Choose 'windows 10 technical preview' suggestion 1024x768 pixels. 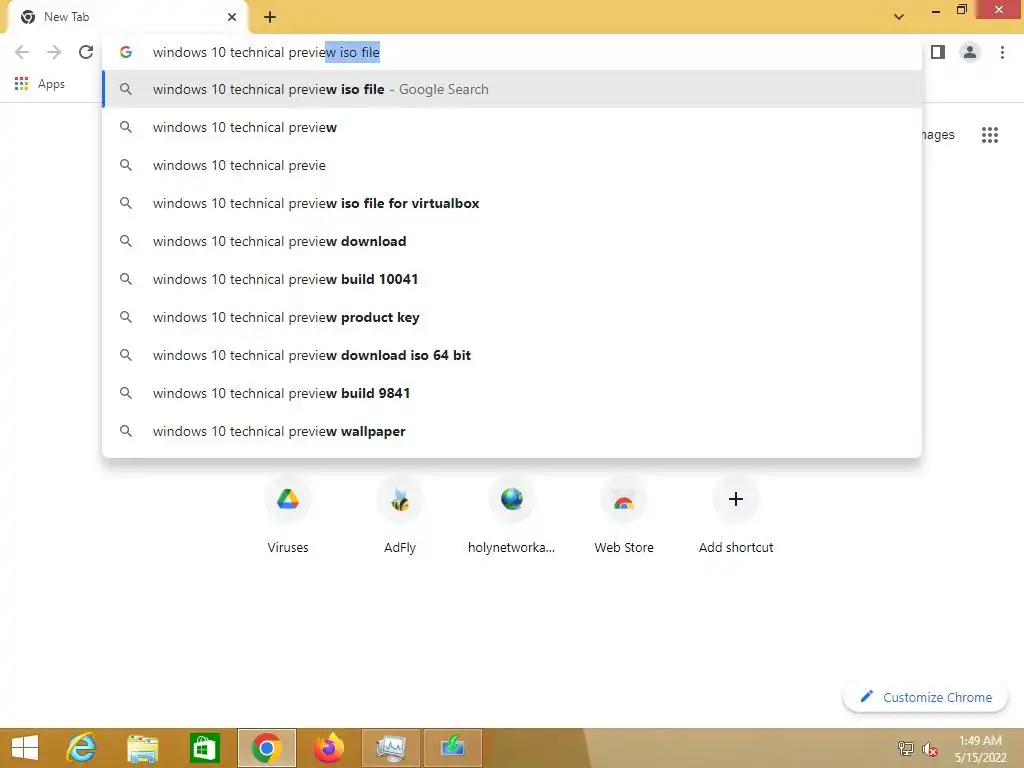(x=512, y=127)
